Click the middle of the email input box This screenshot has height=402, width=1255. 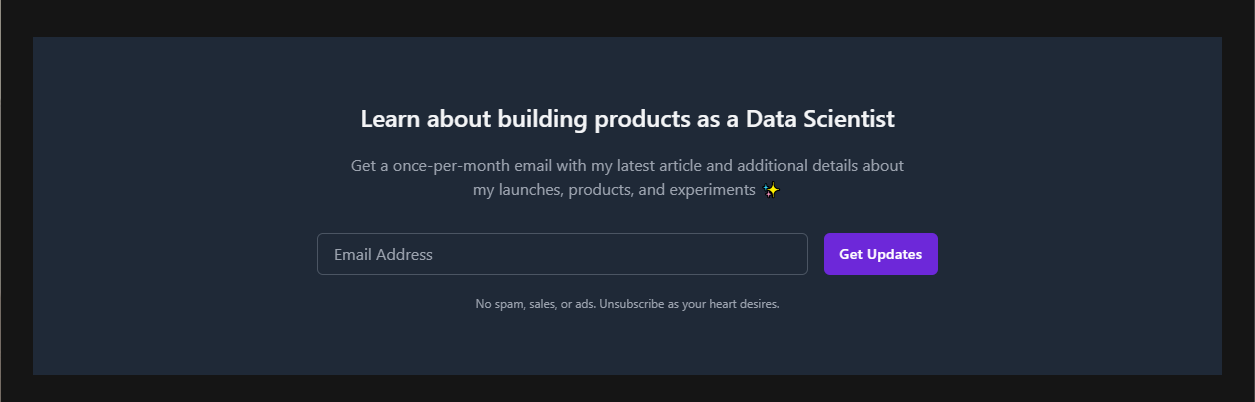click(x=562, y=254)
